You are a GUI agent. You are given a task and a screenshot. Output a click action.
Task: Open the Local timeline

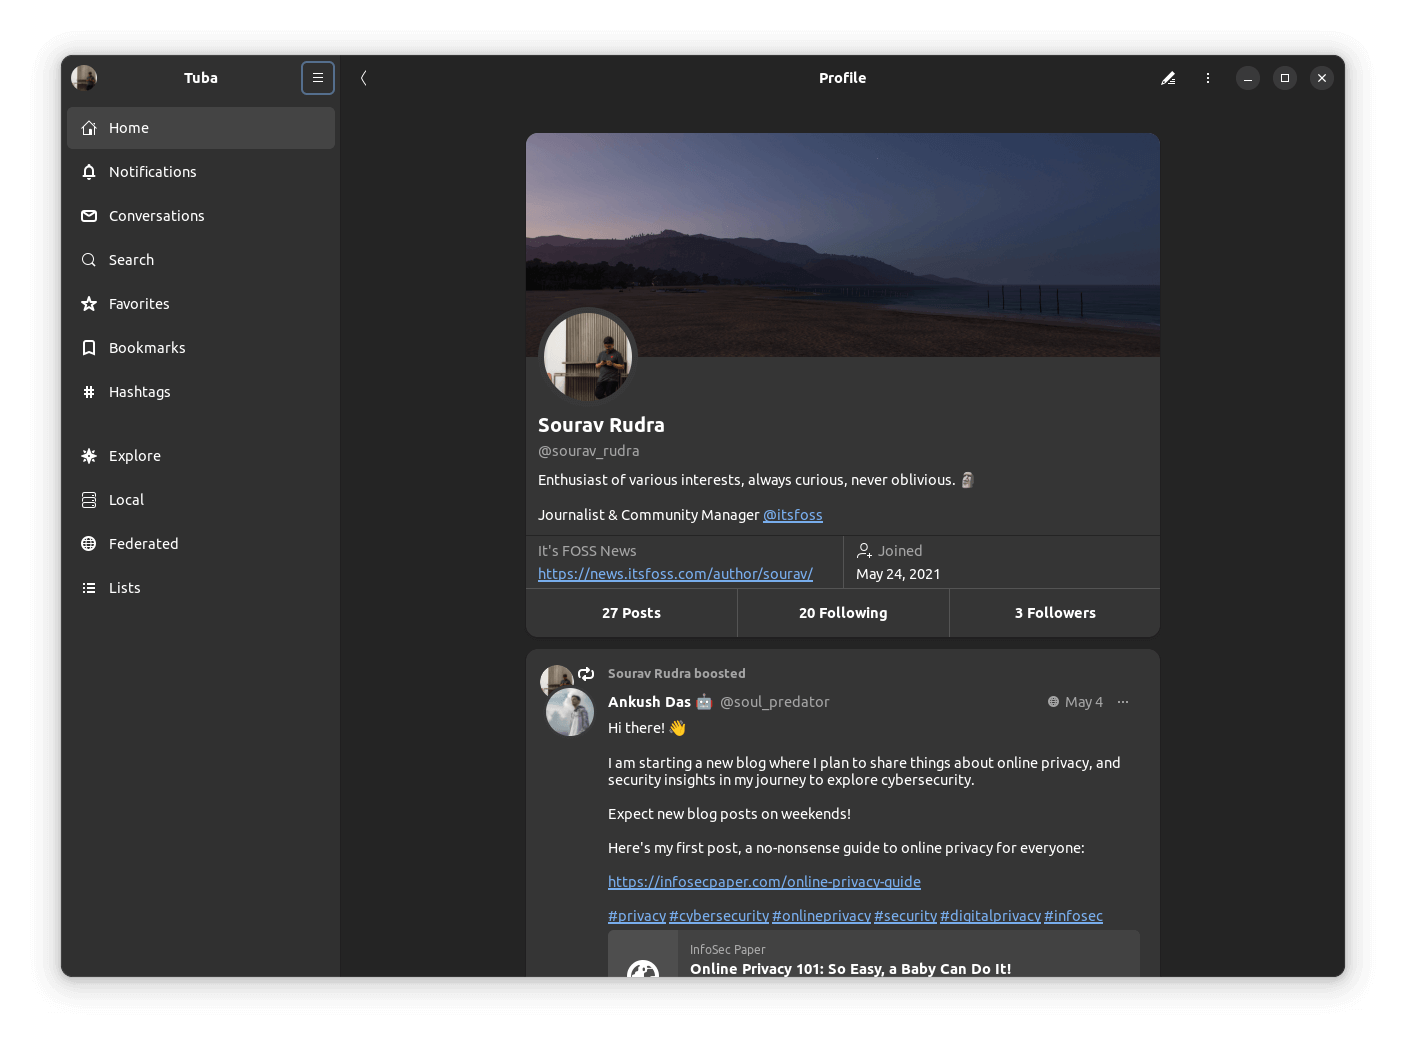(x=127, y=499)
